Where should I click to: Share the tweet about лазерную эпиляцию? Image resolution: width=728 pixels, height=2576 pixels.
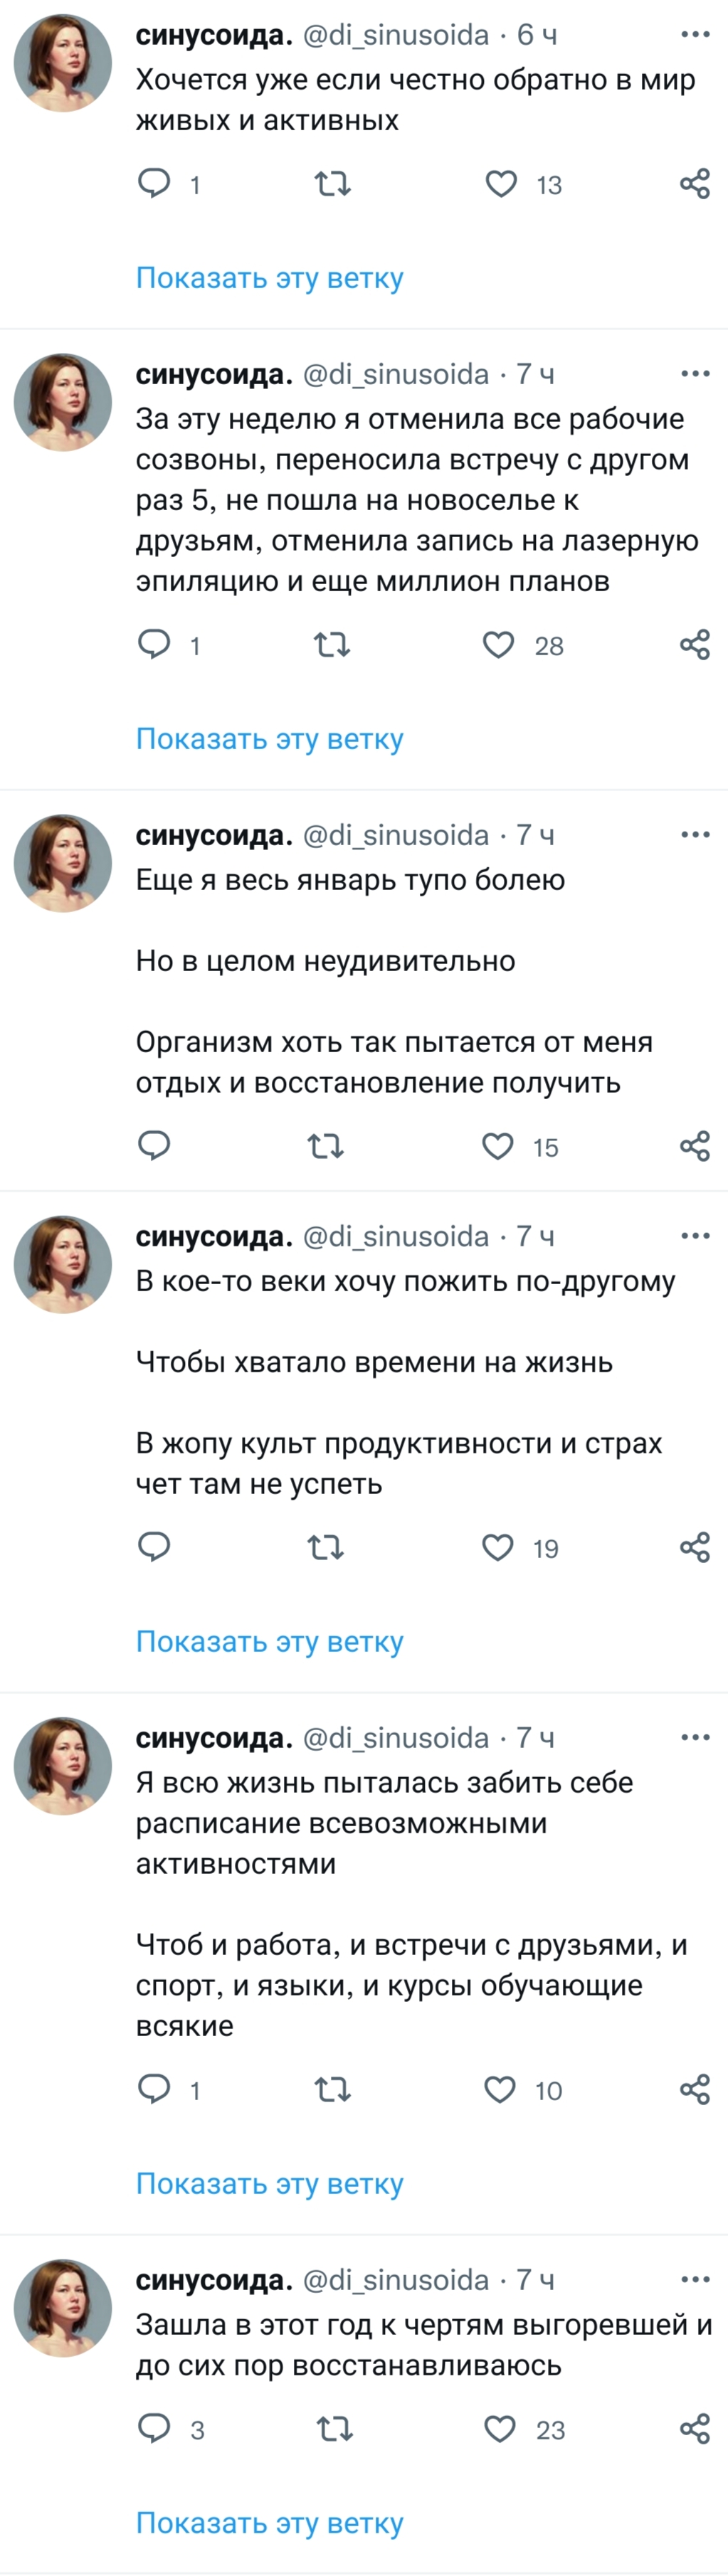[695, 646]
